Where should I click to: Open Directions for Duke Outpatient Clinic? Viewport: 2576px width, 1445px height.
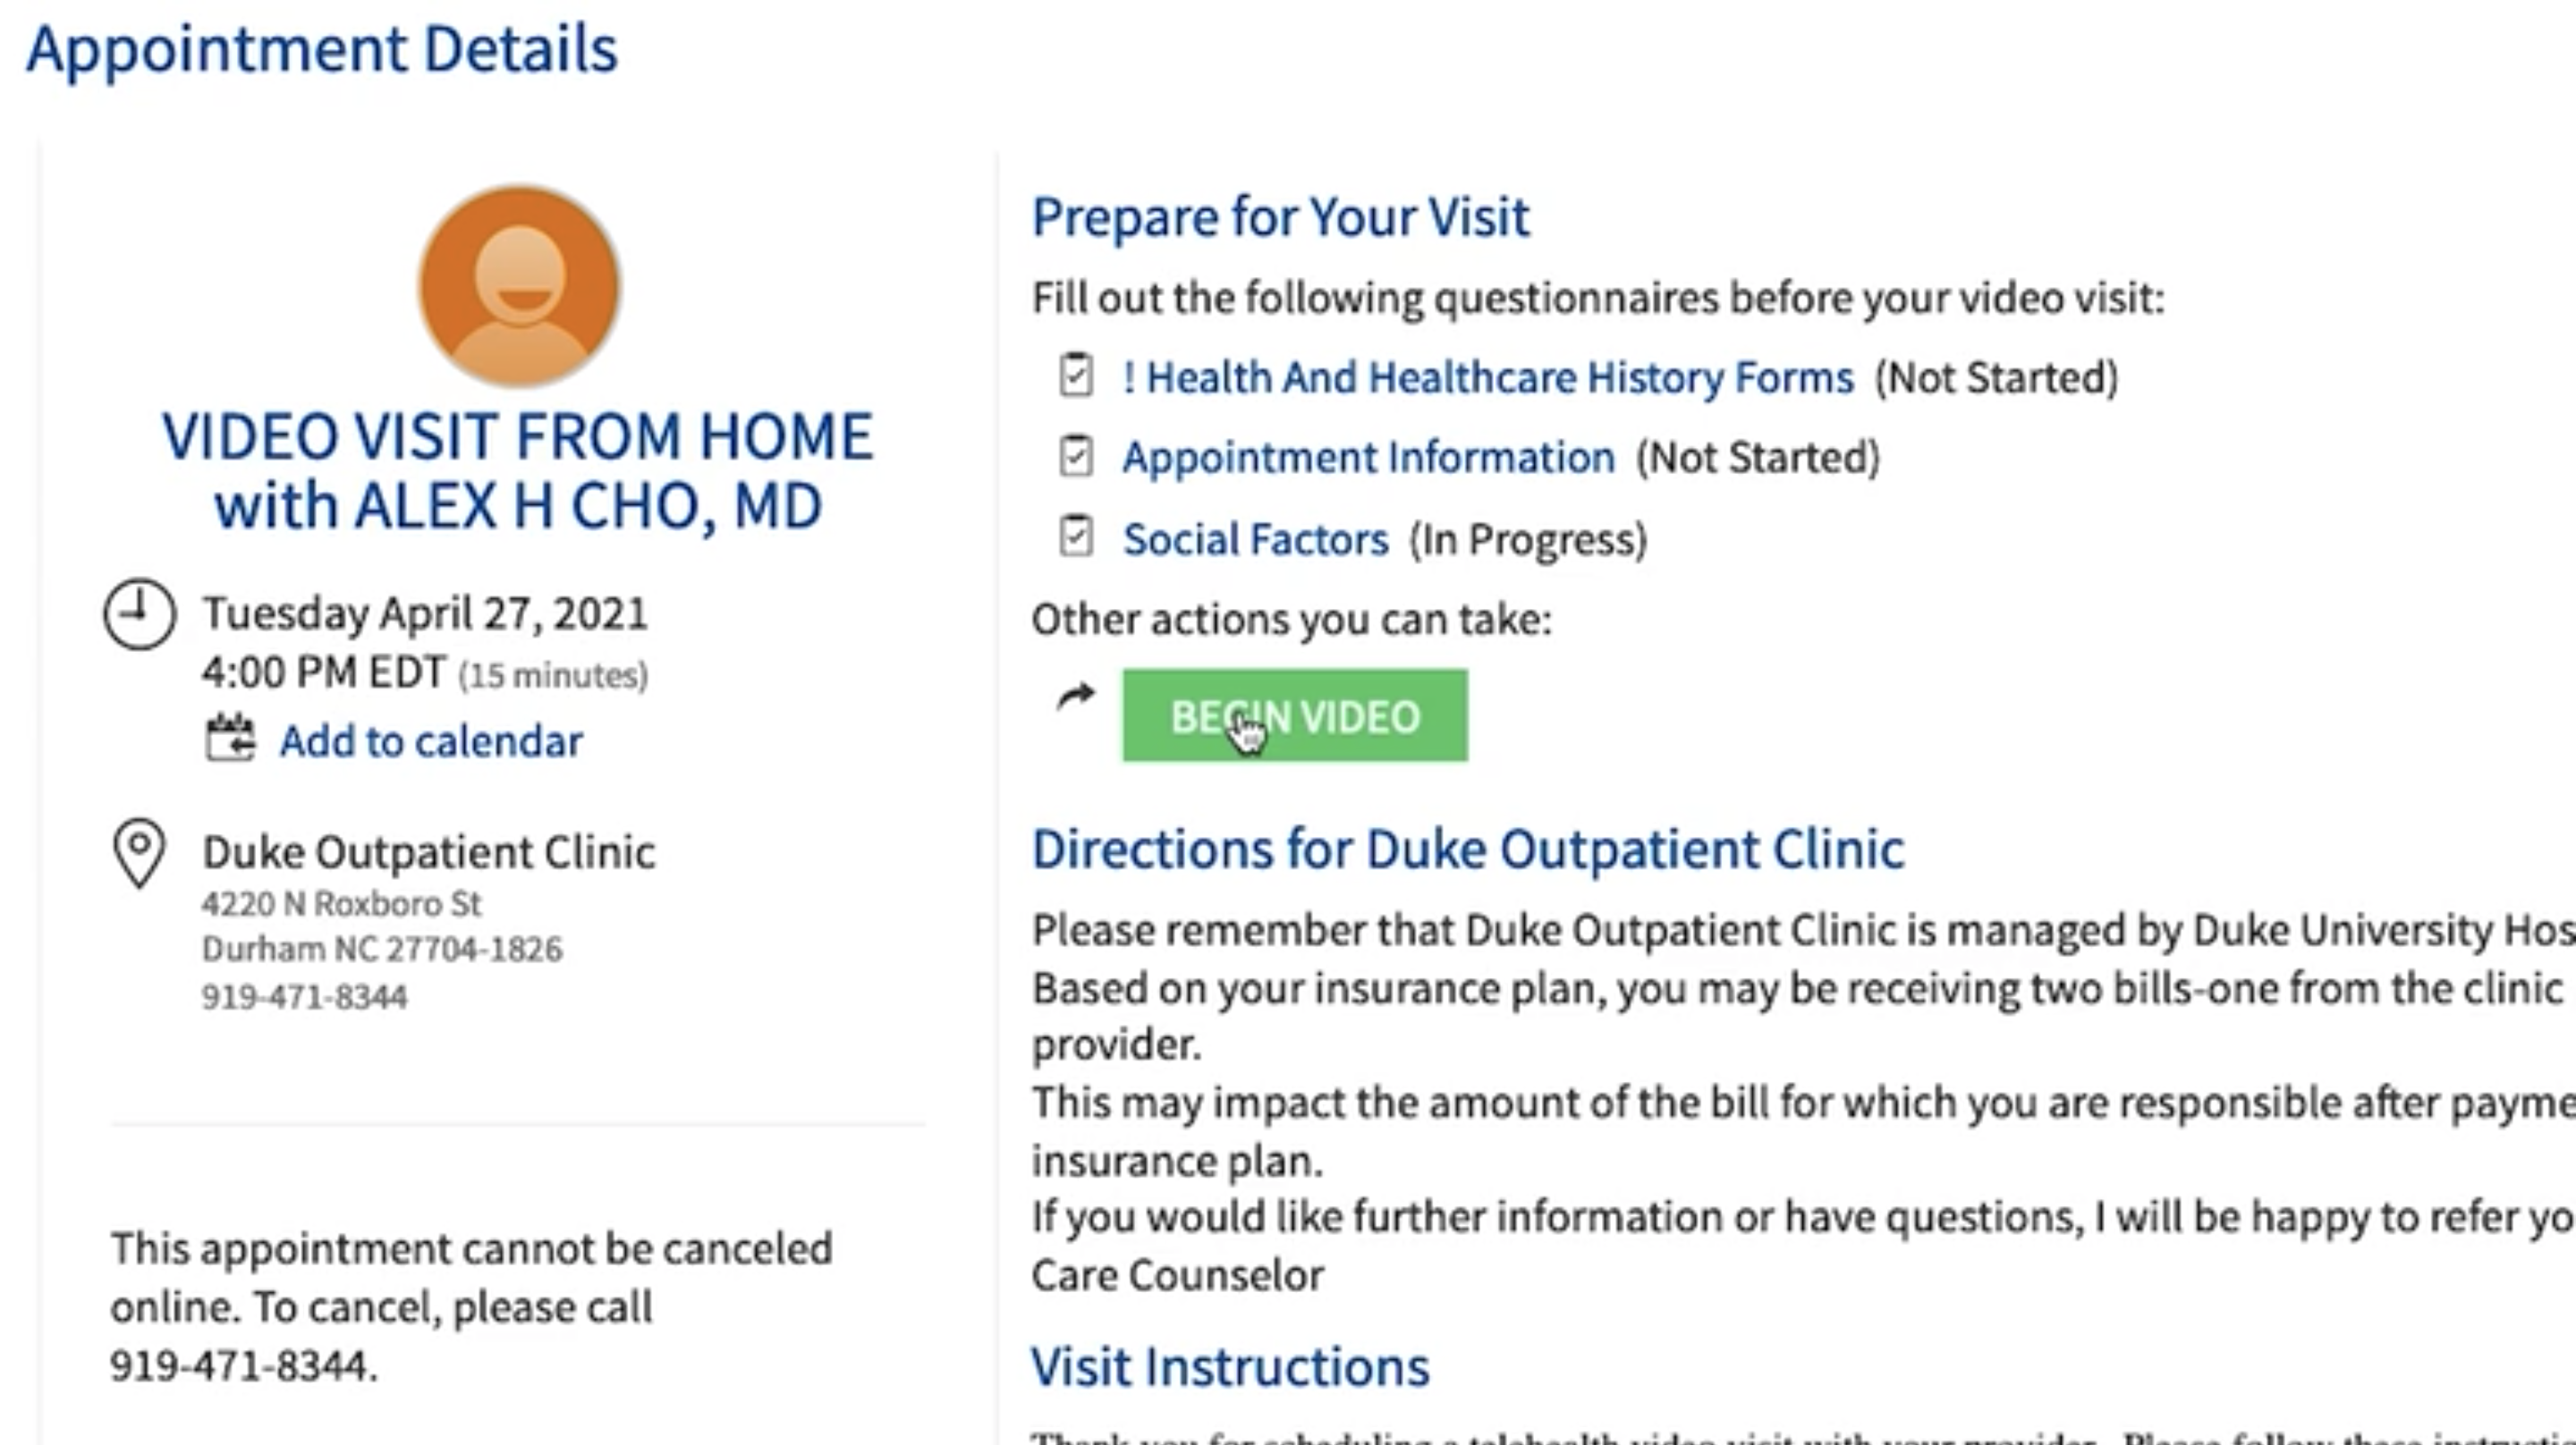(x=1466, y=849)
